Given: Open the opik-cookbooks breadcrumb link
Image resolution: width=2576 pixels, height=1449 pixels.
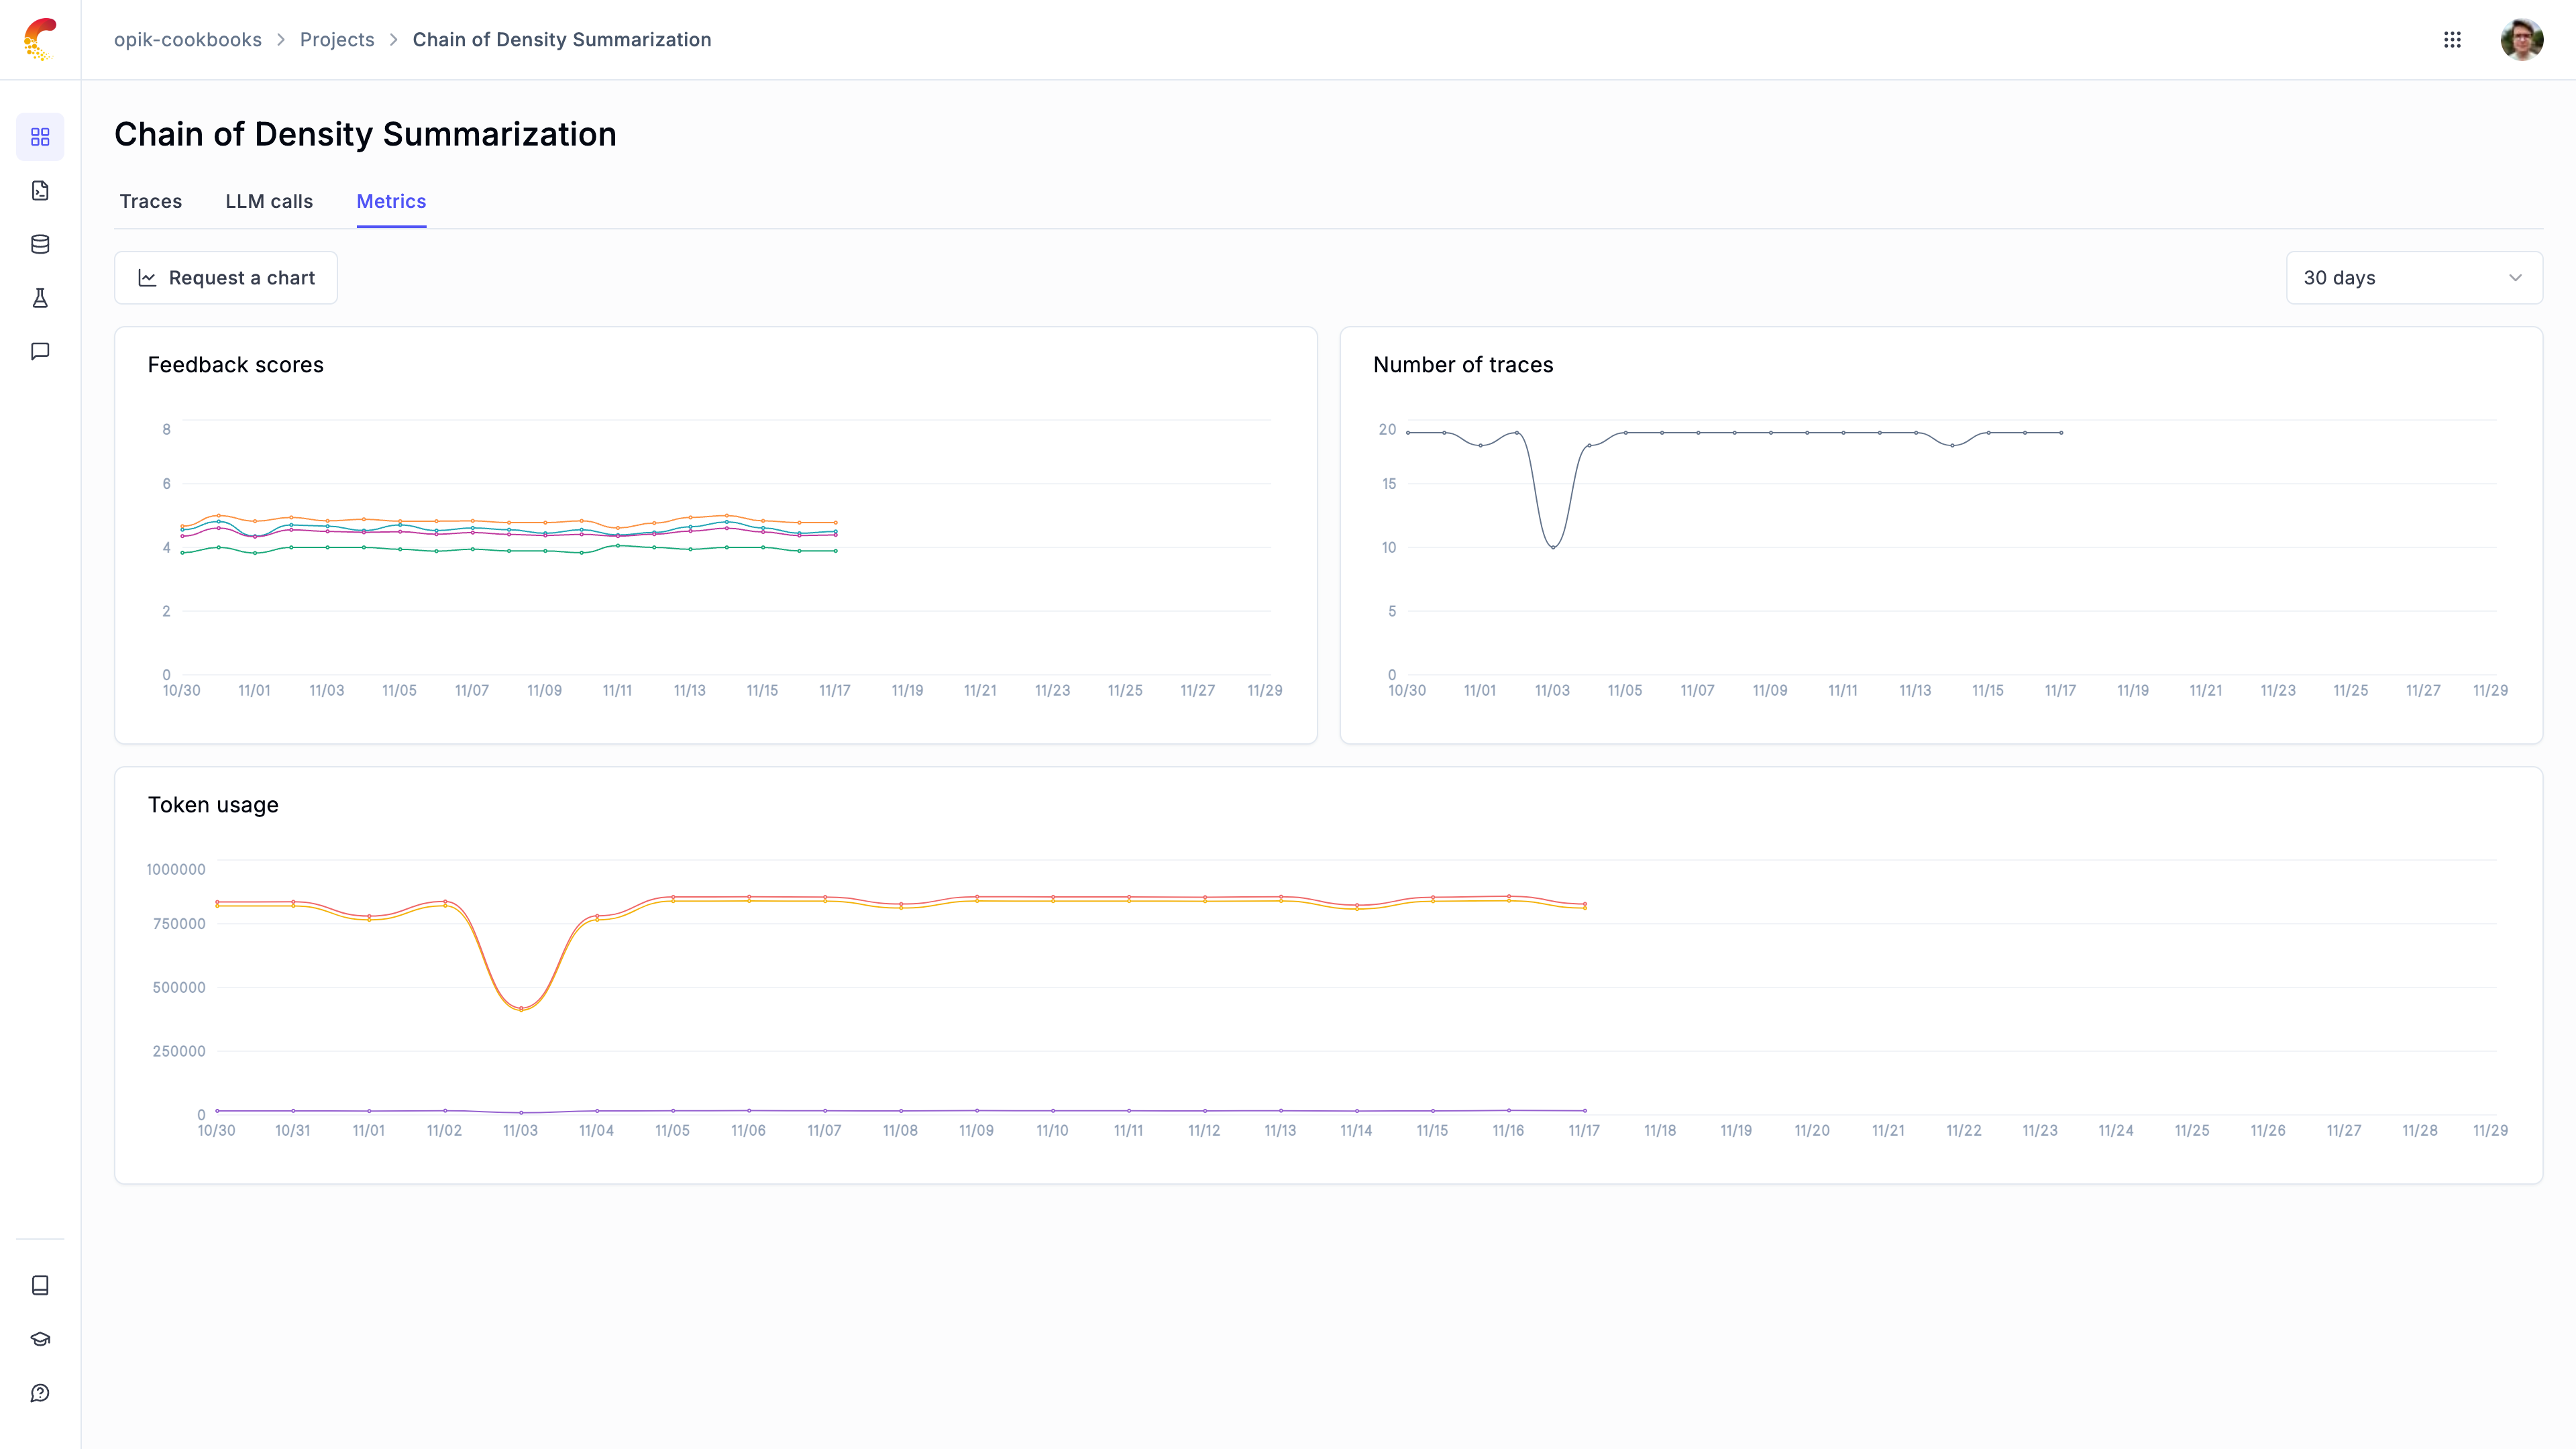Looking at the screenshot, I should [187, 39].
